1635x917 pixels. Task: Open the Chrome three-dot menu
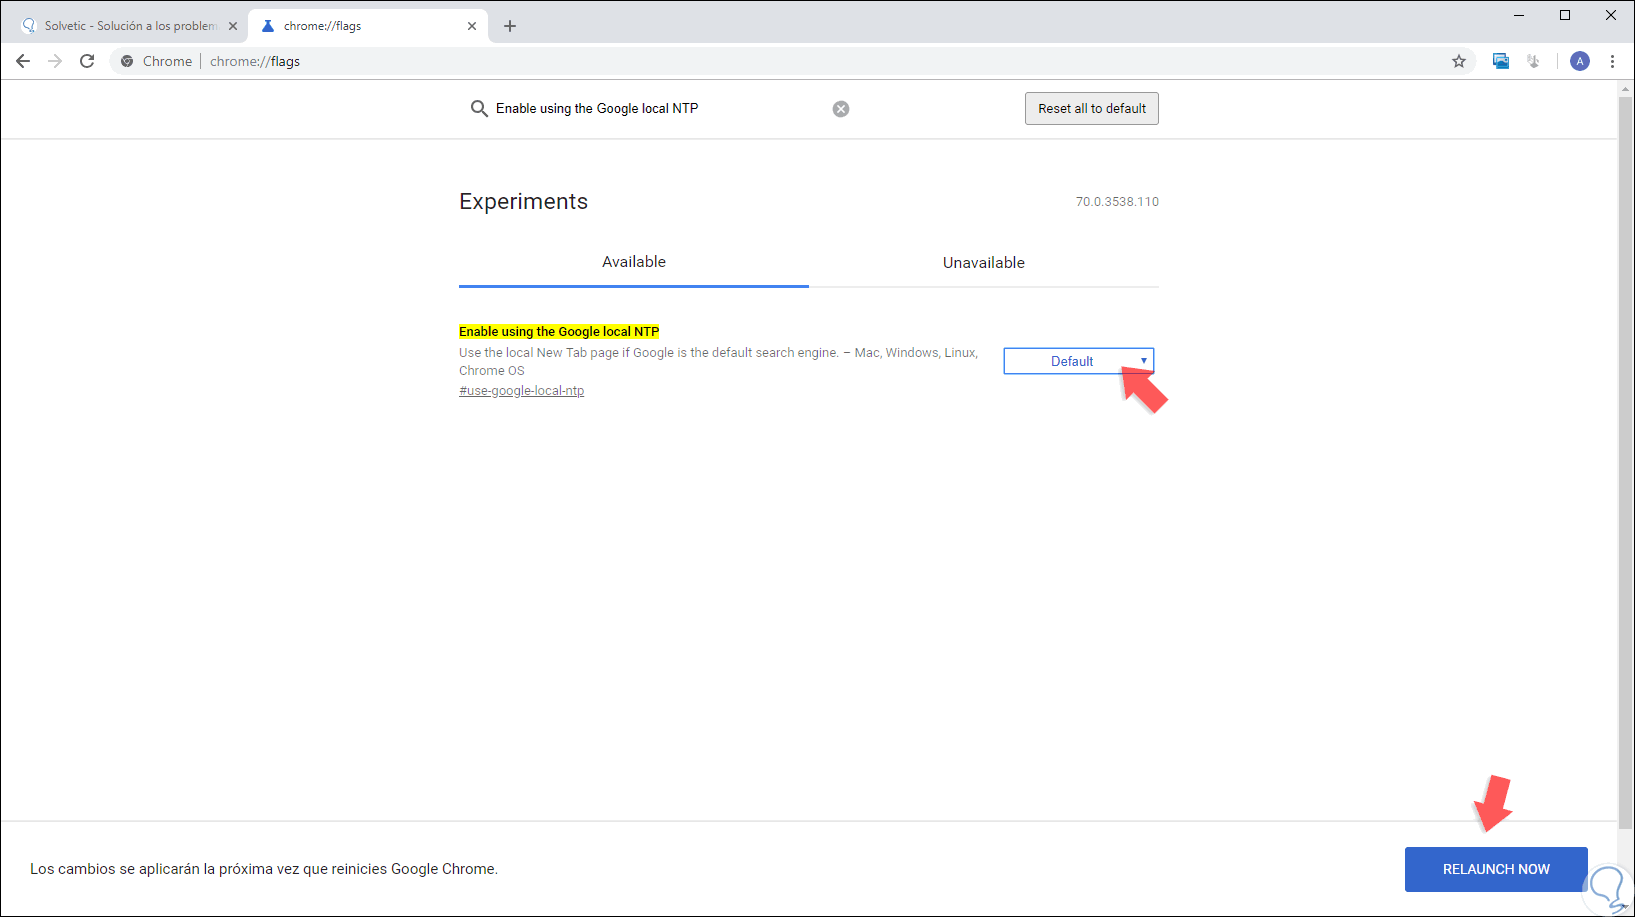pos(1612,61)
